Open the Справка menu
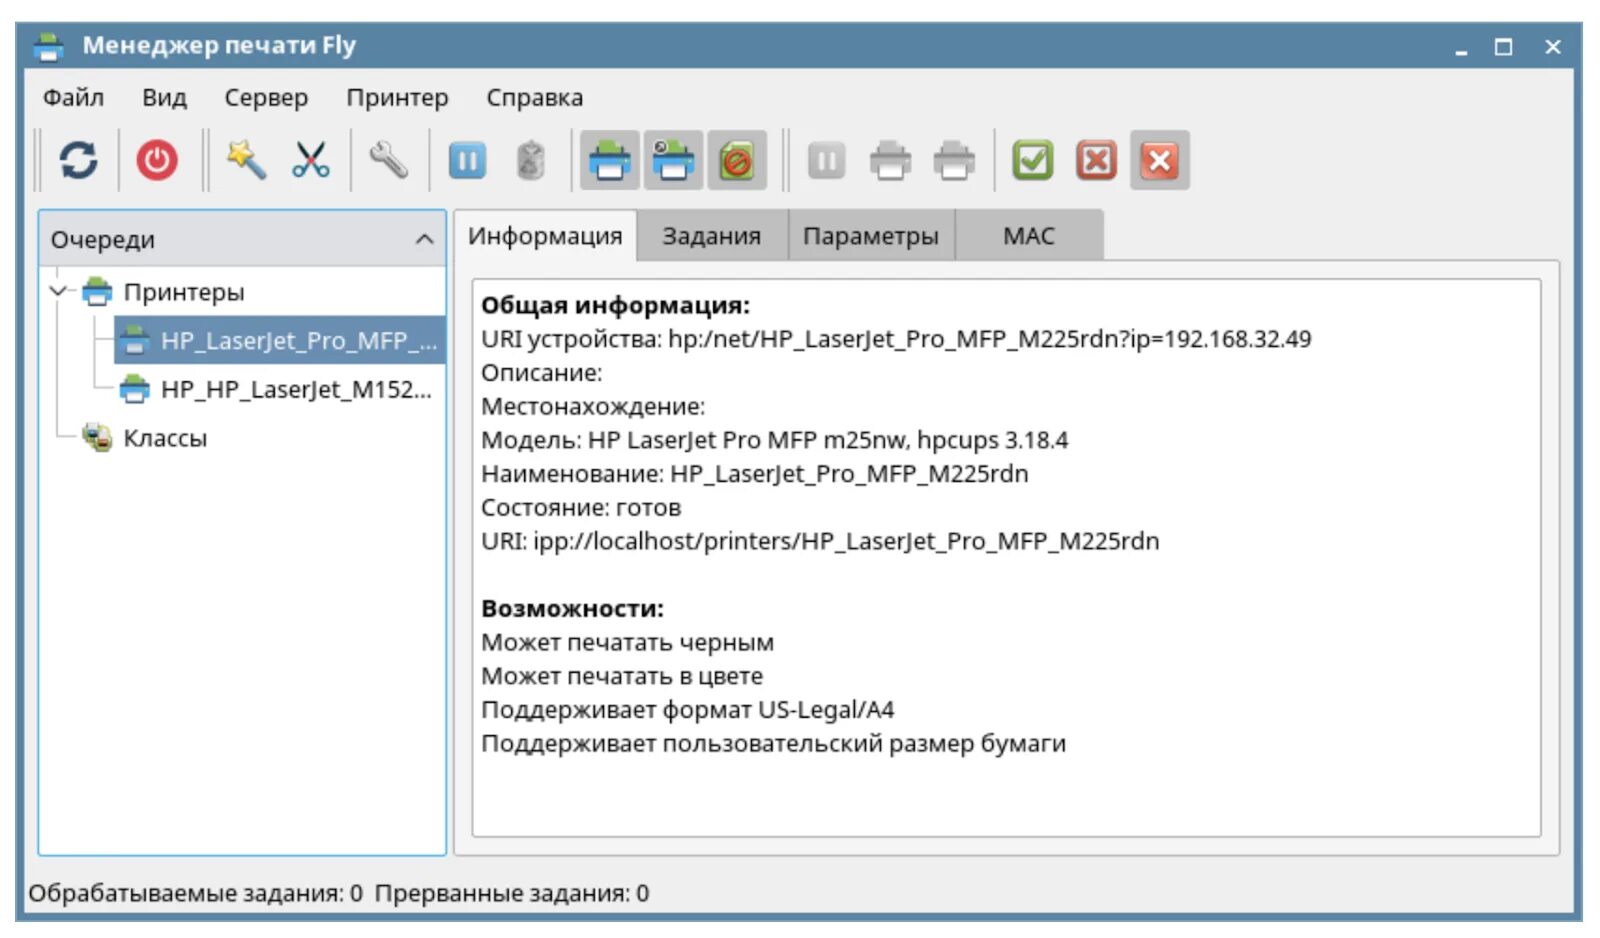 (x=534, y=97)
